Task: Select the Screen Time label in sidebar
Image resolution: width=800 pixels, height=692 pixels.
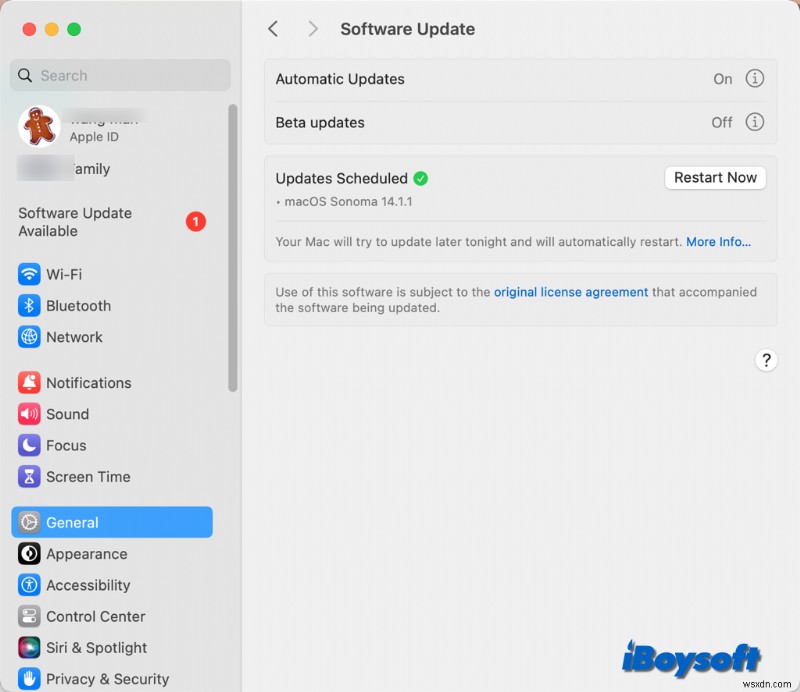Action: pyautogui.click(x=88, y=477)
